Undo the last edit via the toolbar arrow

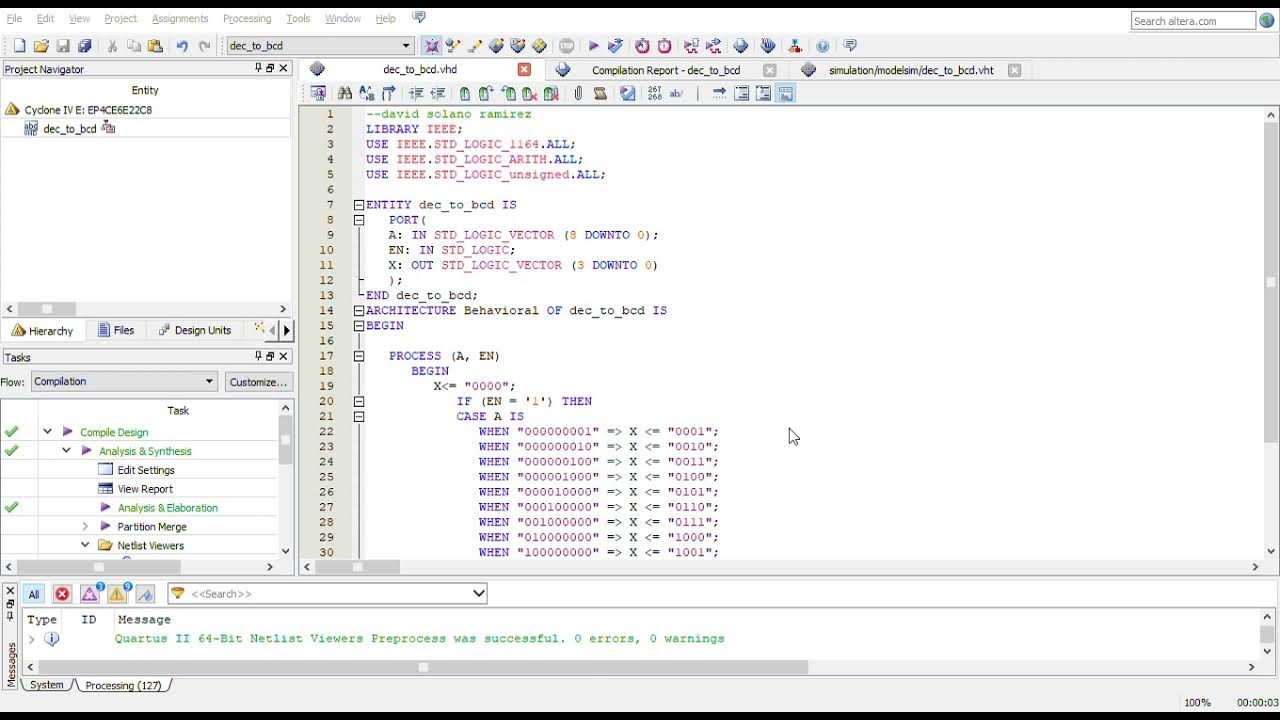182,46
